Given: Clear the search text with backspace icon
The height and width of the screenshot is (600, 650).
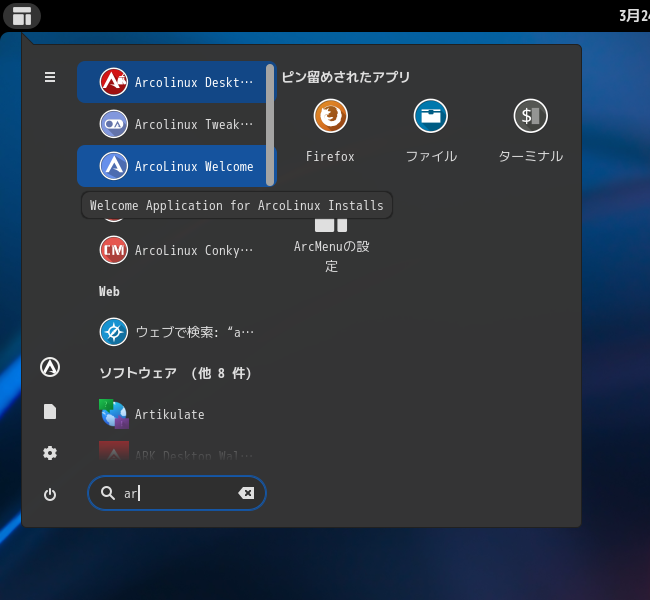Looking at the screenshot, I should (246, 493).
